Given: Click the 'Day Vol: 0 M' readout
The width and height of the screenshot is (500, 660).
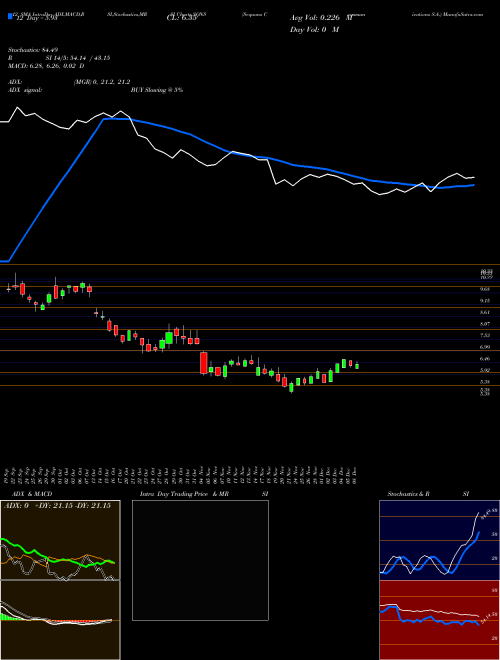Looking at the screenshot, I should pyautogui.click(x=314, y=30).
